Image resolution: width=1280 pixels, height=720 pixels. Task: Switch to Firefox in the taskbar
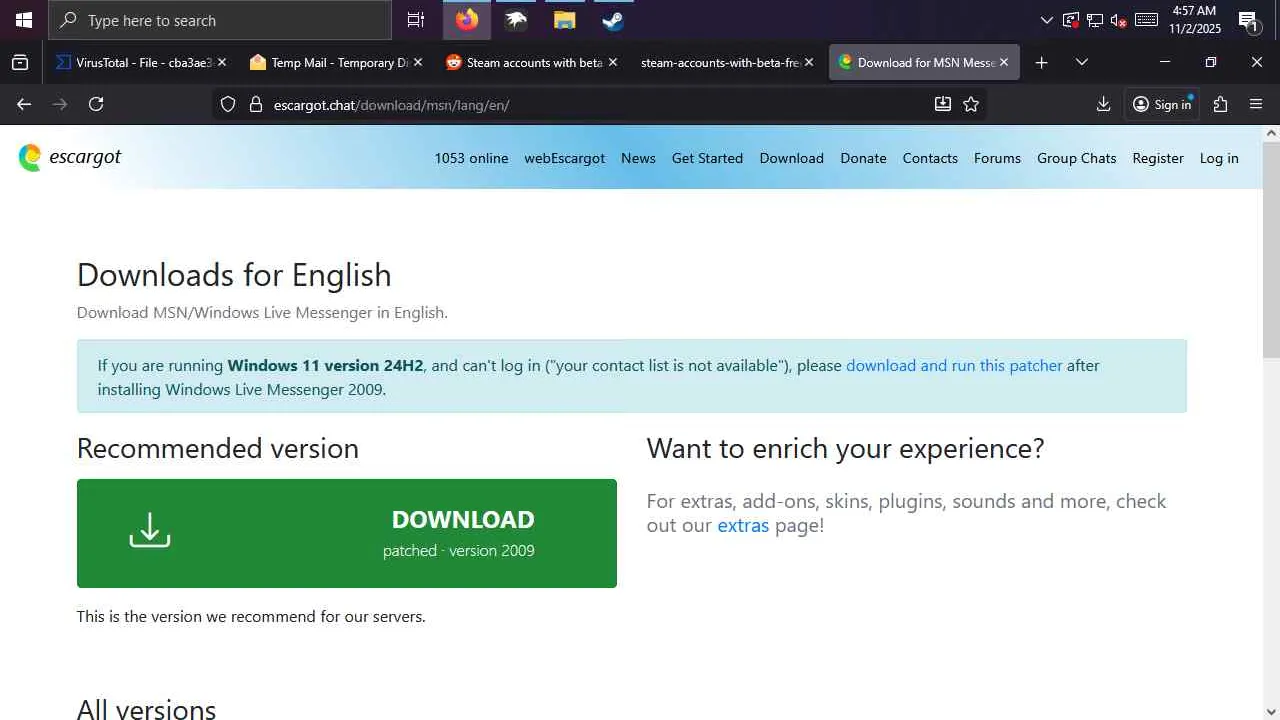point(467,20)
